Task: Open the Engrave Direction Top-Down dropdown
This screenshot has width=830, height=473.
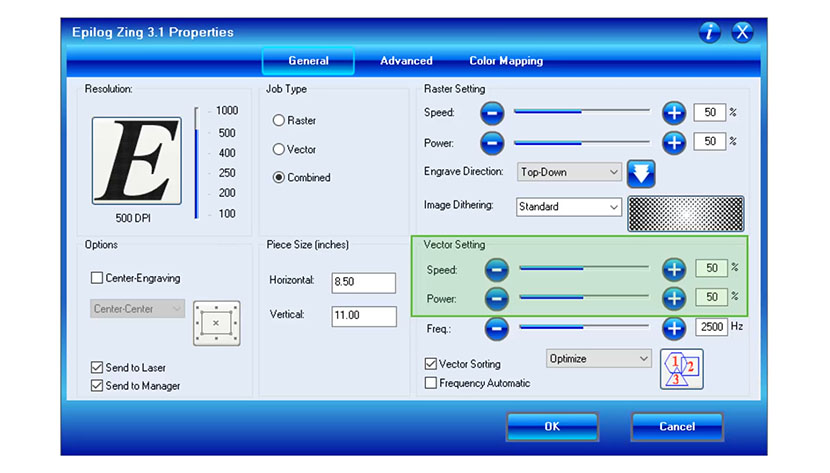Action: point(569,172)
